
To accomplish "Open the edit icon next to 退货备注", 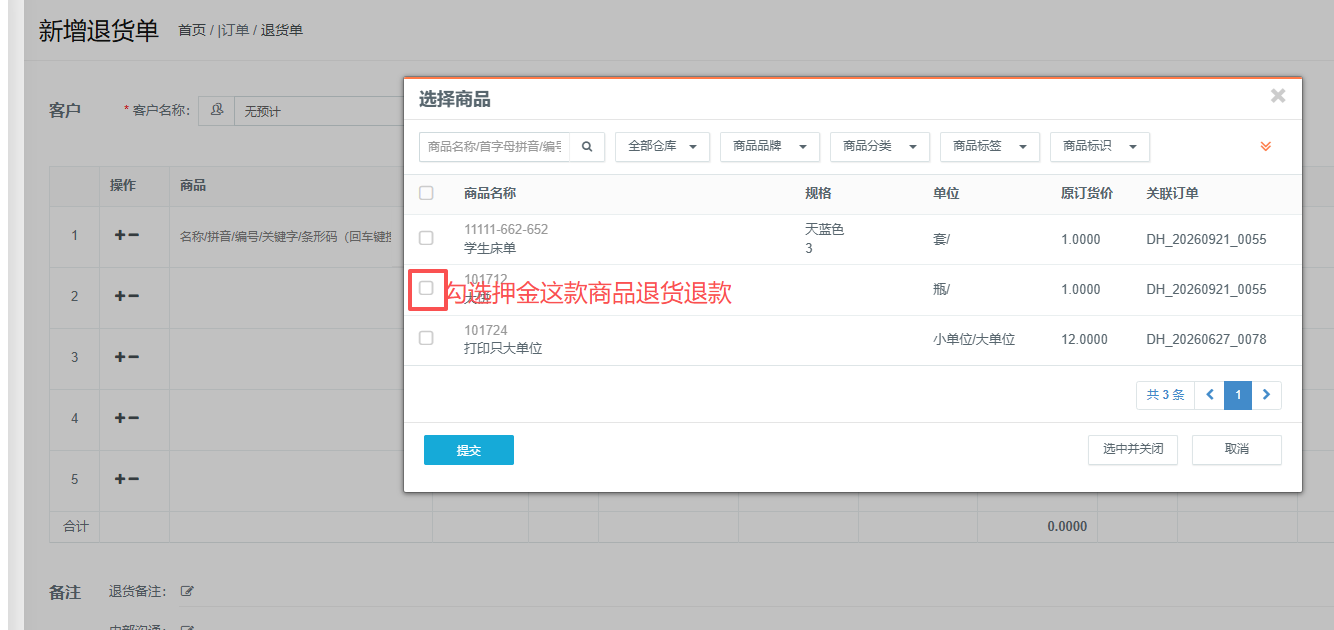I will [x=186, y=591].
